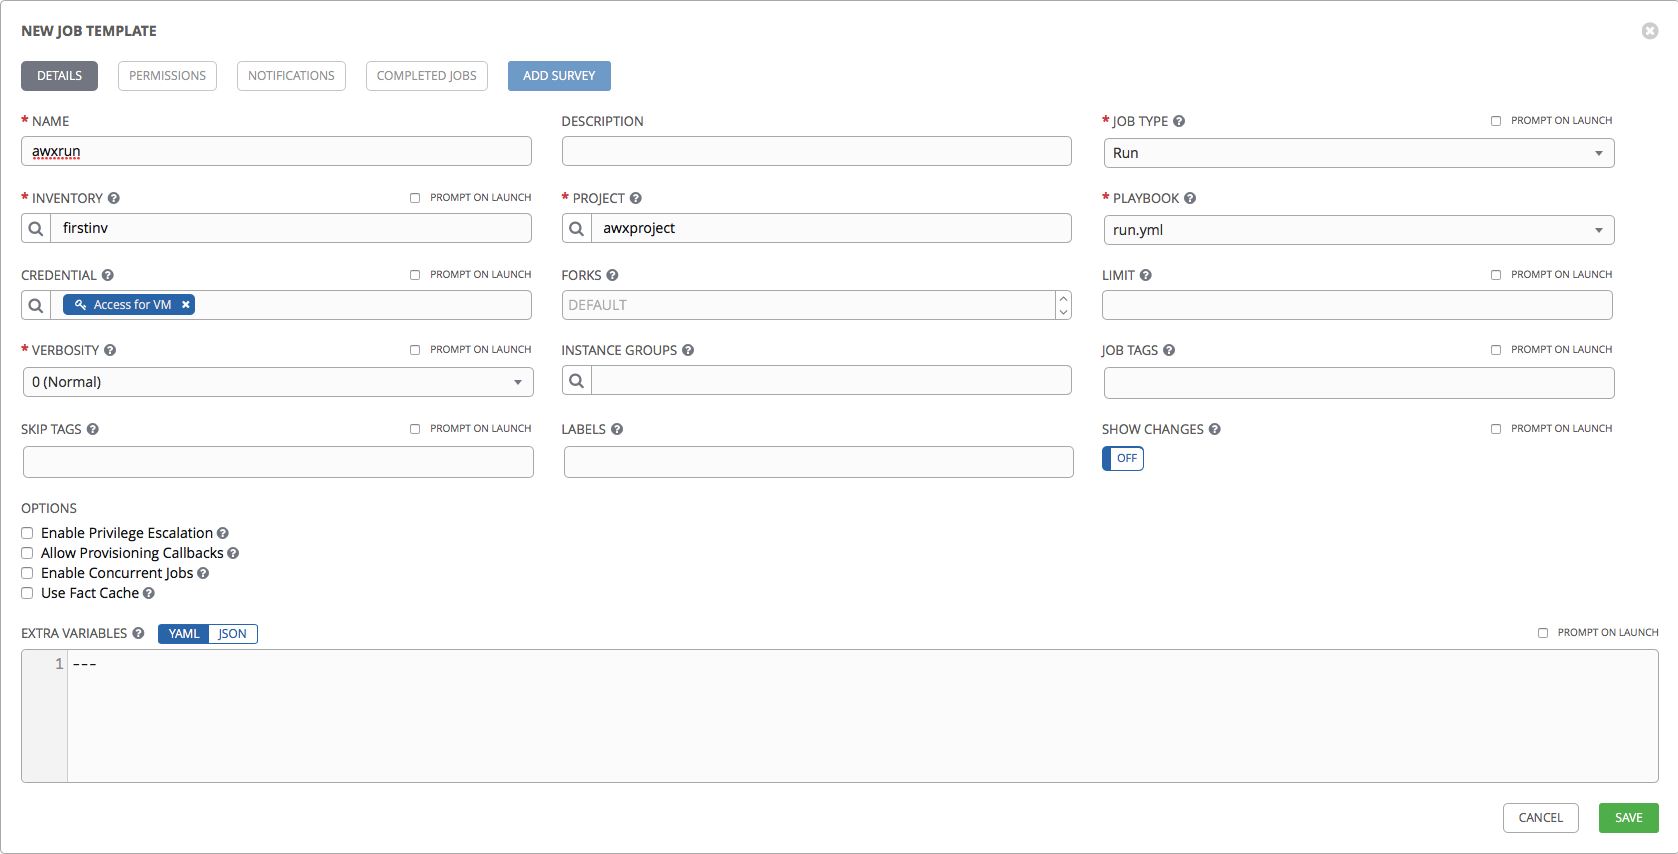
Task: Click the Show Changes help icon
Action: [1215, 429]
